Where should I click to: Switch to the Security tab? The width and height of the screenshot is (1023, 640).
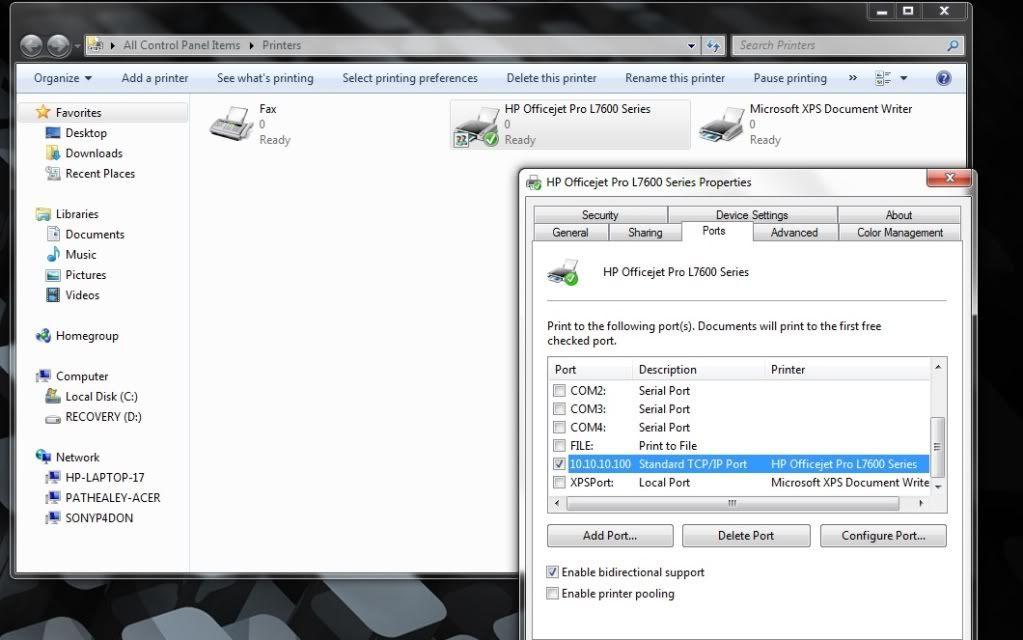[600, 215]
